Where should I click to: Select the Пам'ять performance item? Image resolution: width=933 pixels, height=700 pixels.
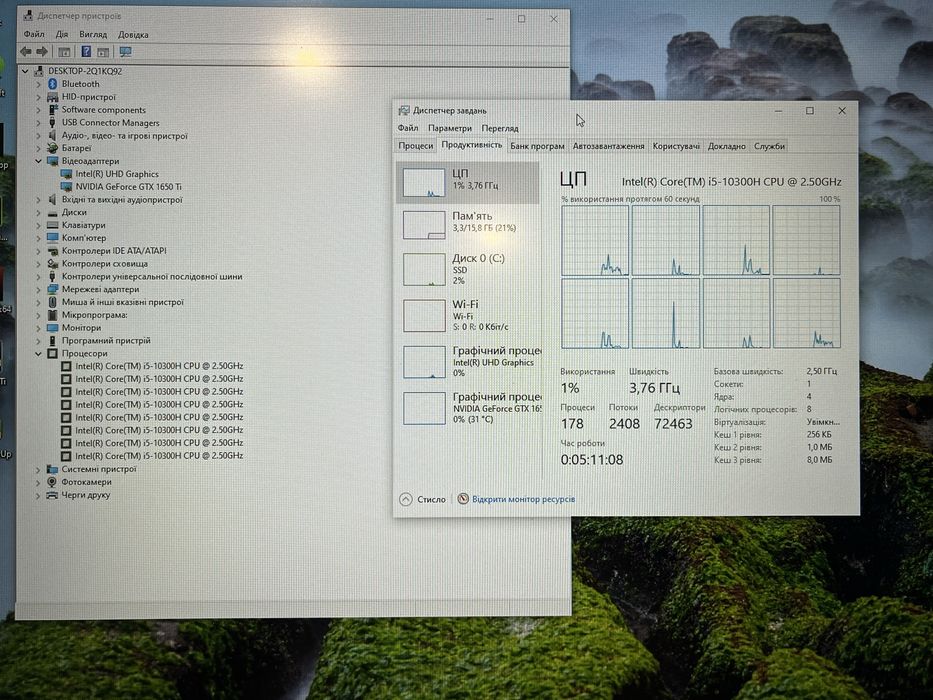point(468,224)
